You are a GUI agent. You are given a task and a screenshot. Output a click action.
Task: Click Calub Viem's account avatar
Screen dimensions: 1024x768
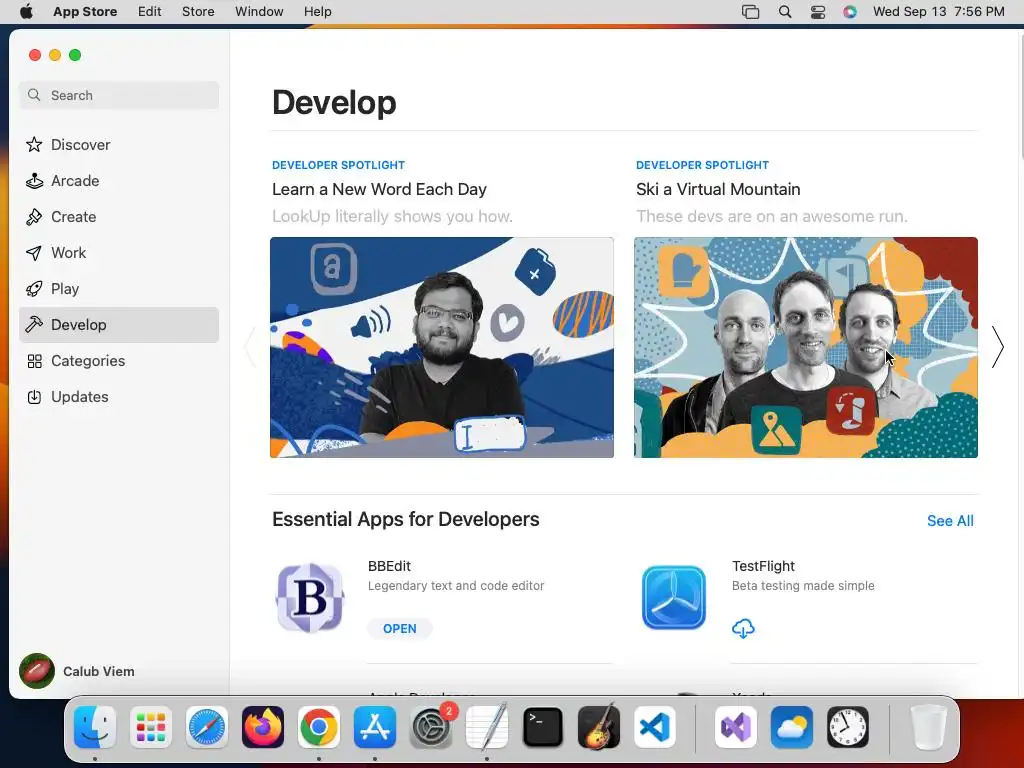pos(37,671)
